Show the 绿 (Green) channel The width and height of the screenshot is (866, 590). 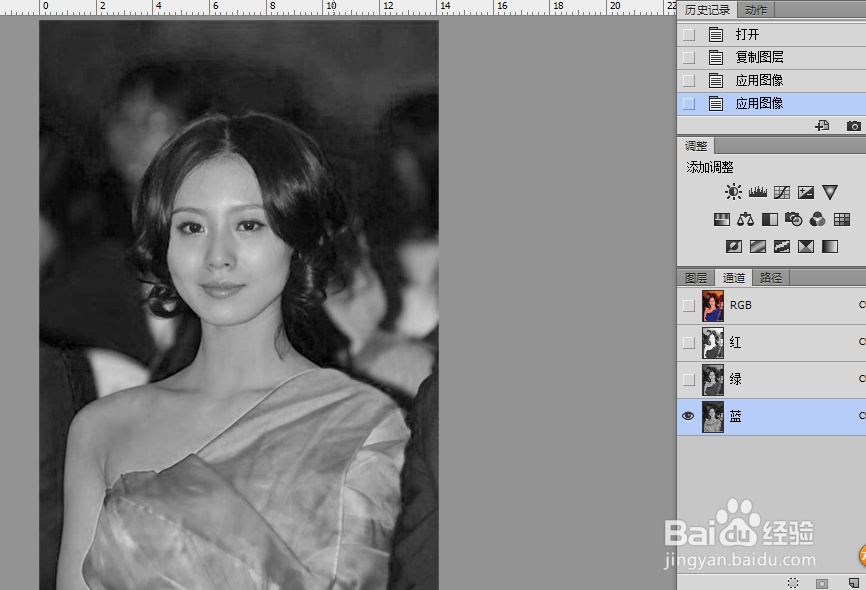(689, 380)
